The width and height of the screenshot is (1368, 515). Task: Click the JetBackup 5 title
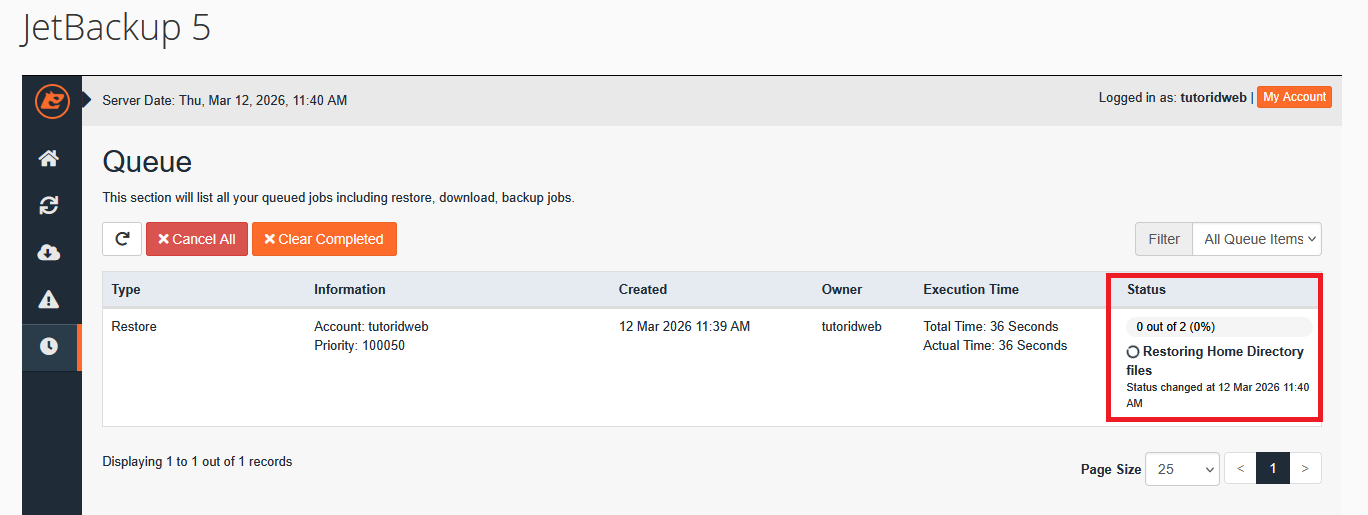[x=116, y=27]
